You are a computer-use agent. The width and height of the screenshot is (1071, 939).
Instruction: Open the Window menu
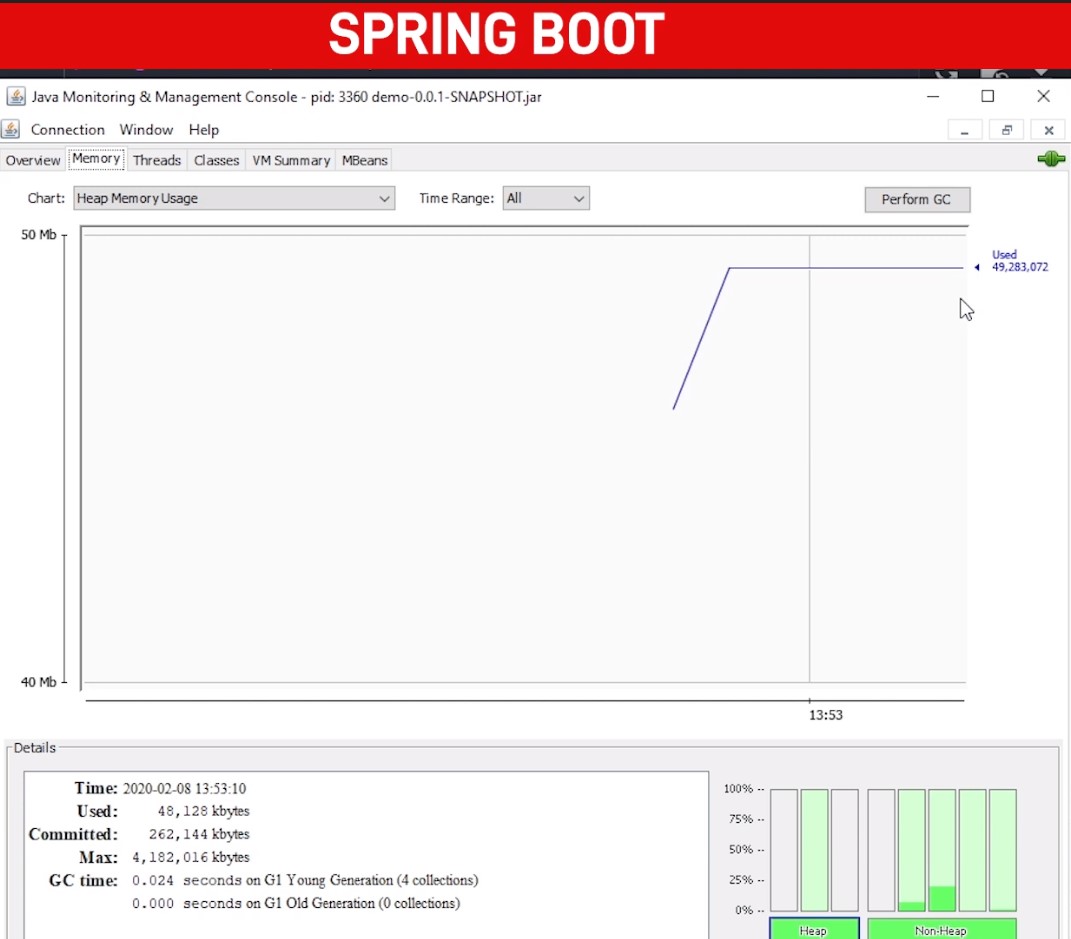click(x=146, y=130)
